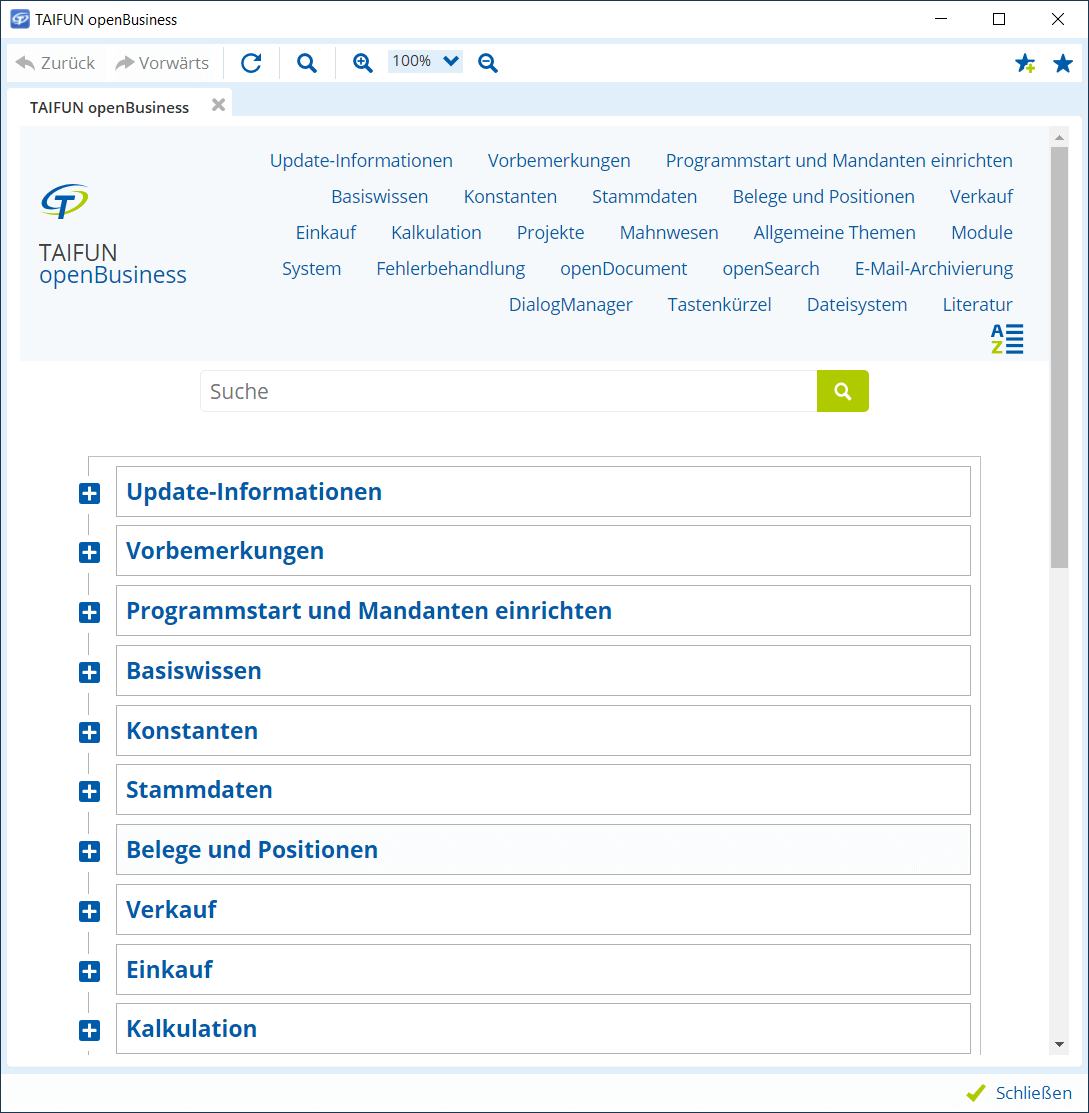The height and width of the screenshot is (1113, 1089).
Task: Expand the Basiswissen tree node
Action: (89, 672)
